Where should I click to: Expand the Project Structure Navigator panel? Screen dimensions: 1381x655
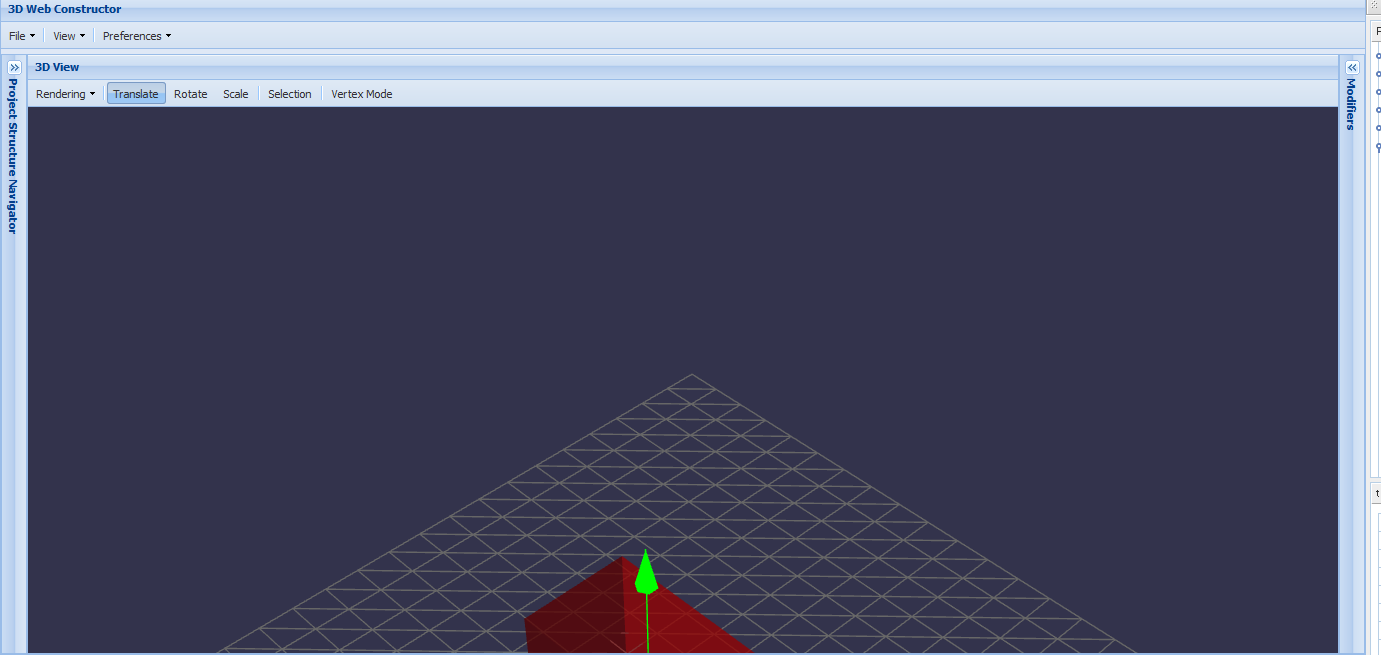coord(14,67)
